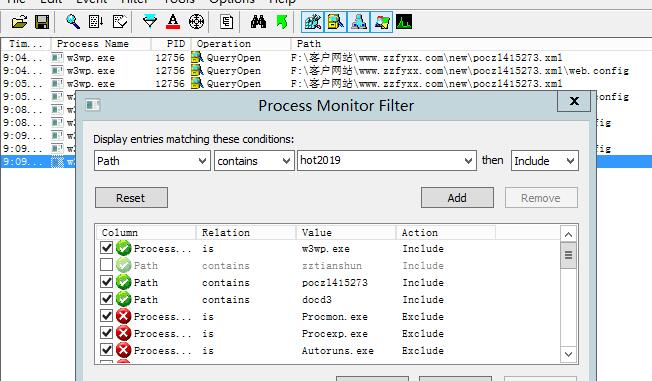The image size is (652, 381).
Task: Select the first 9:04 w3wp.exe QueryOpen row
Action: pos(326,57)
